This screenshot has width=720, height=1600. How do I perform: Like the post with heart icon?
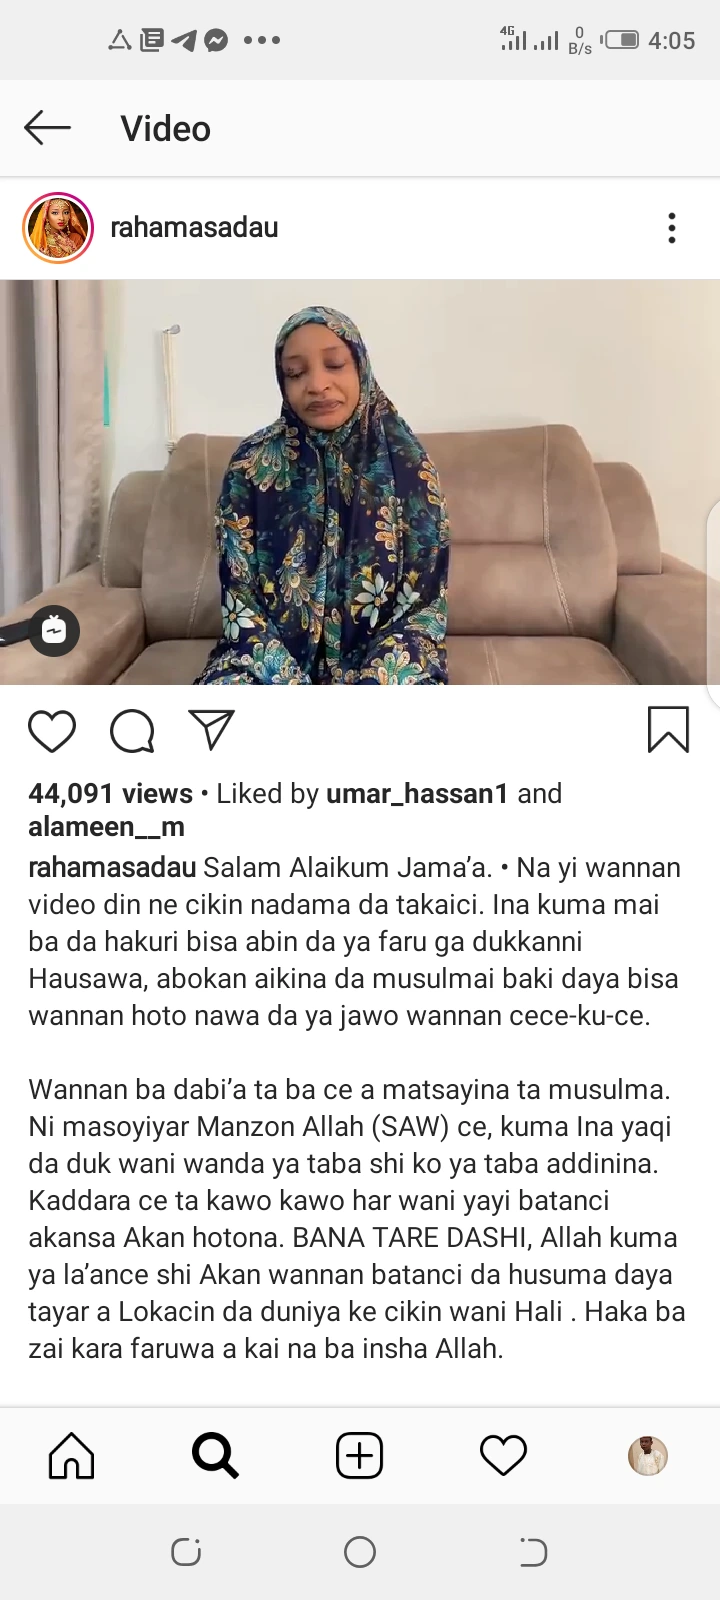[x=52, y=731]
